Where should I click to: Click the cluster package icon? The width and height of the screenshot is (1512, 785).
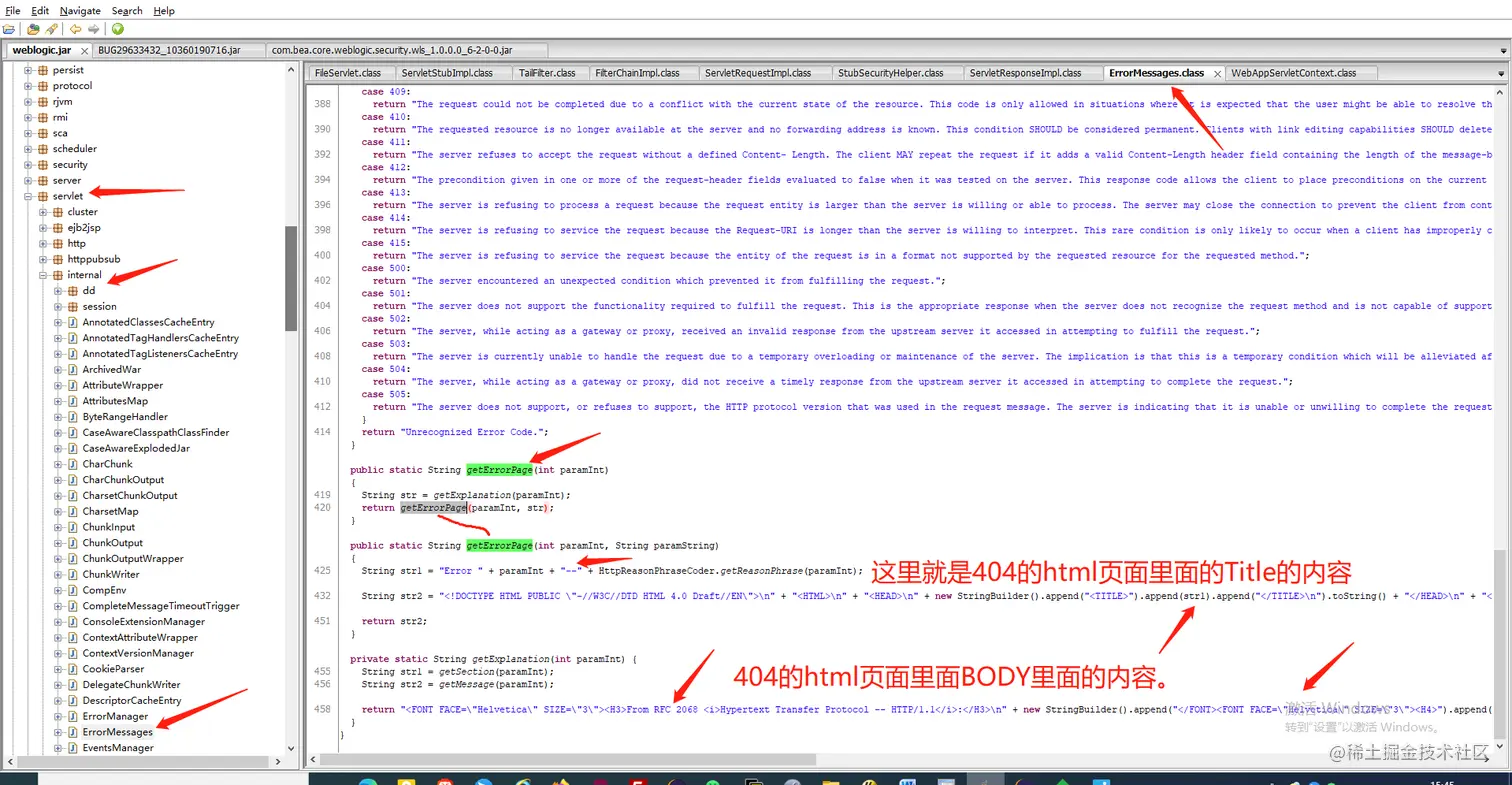coord(57,212)
